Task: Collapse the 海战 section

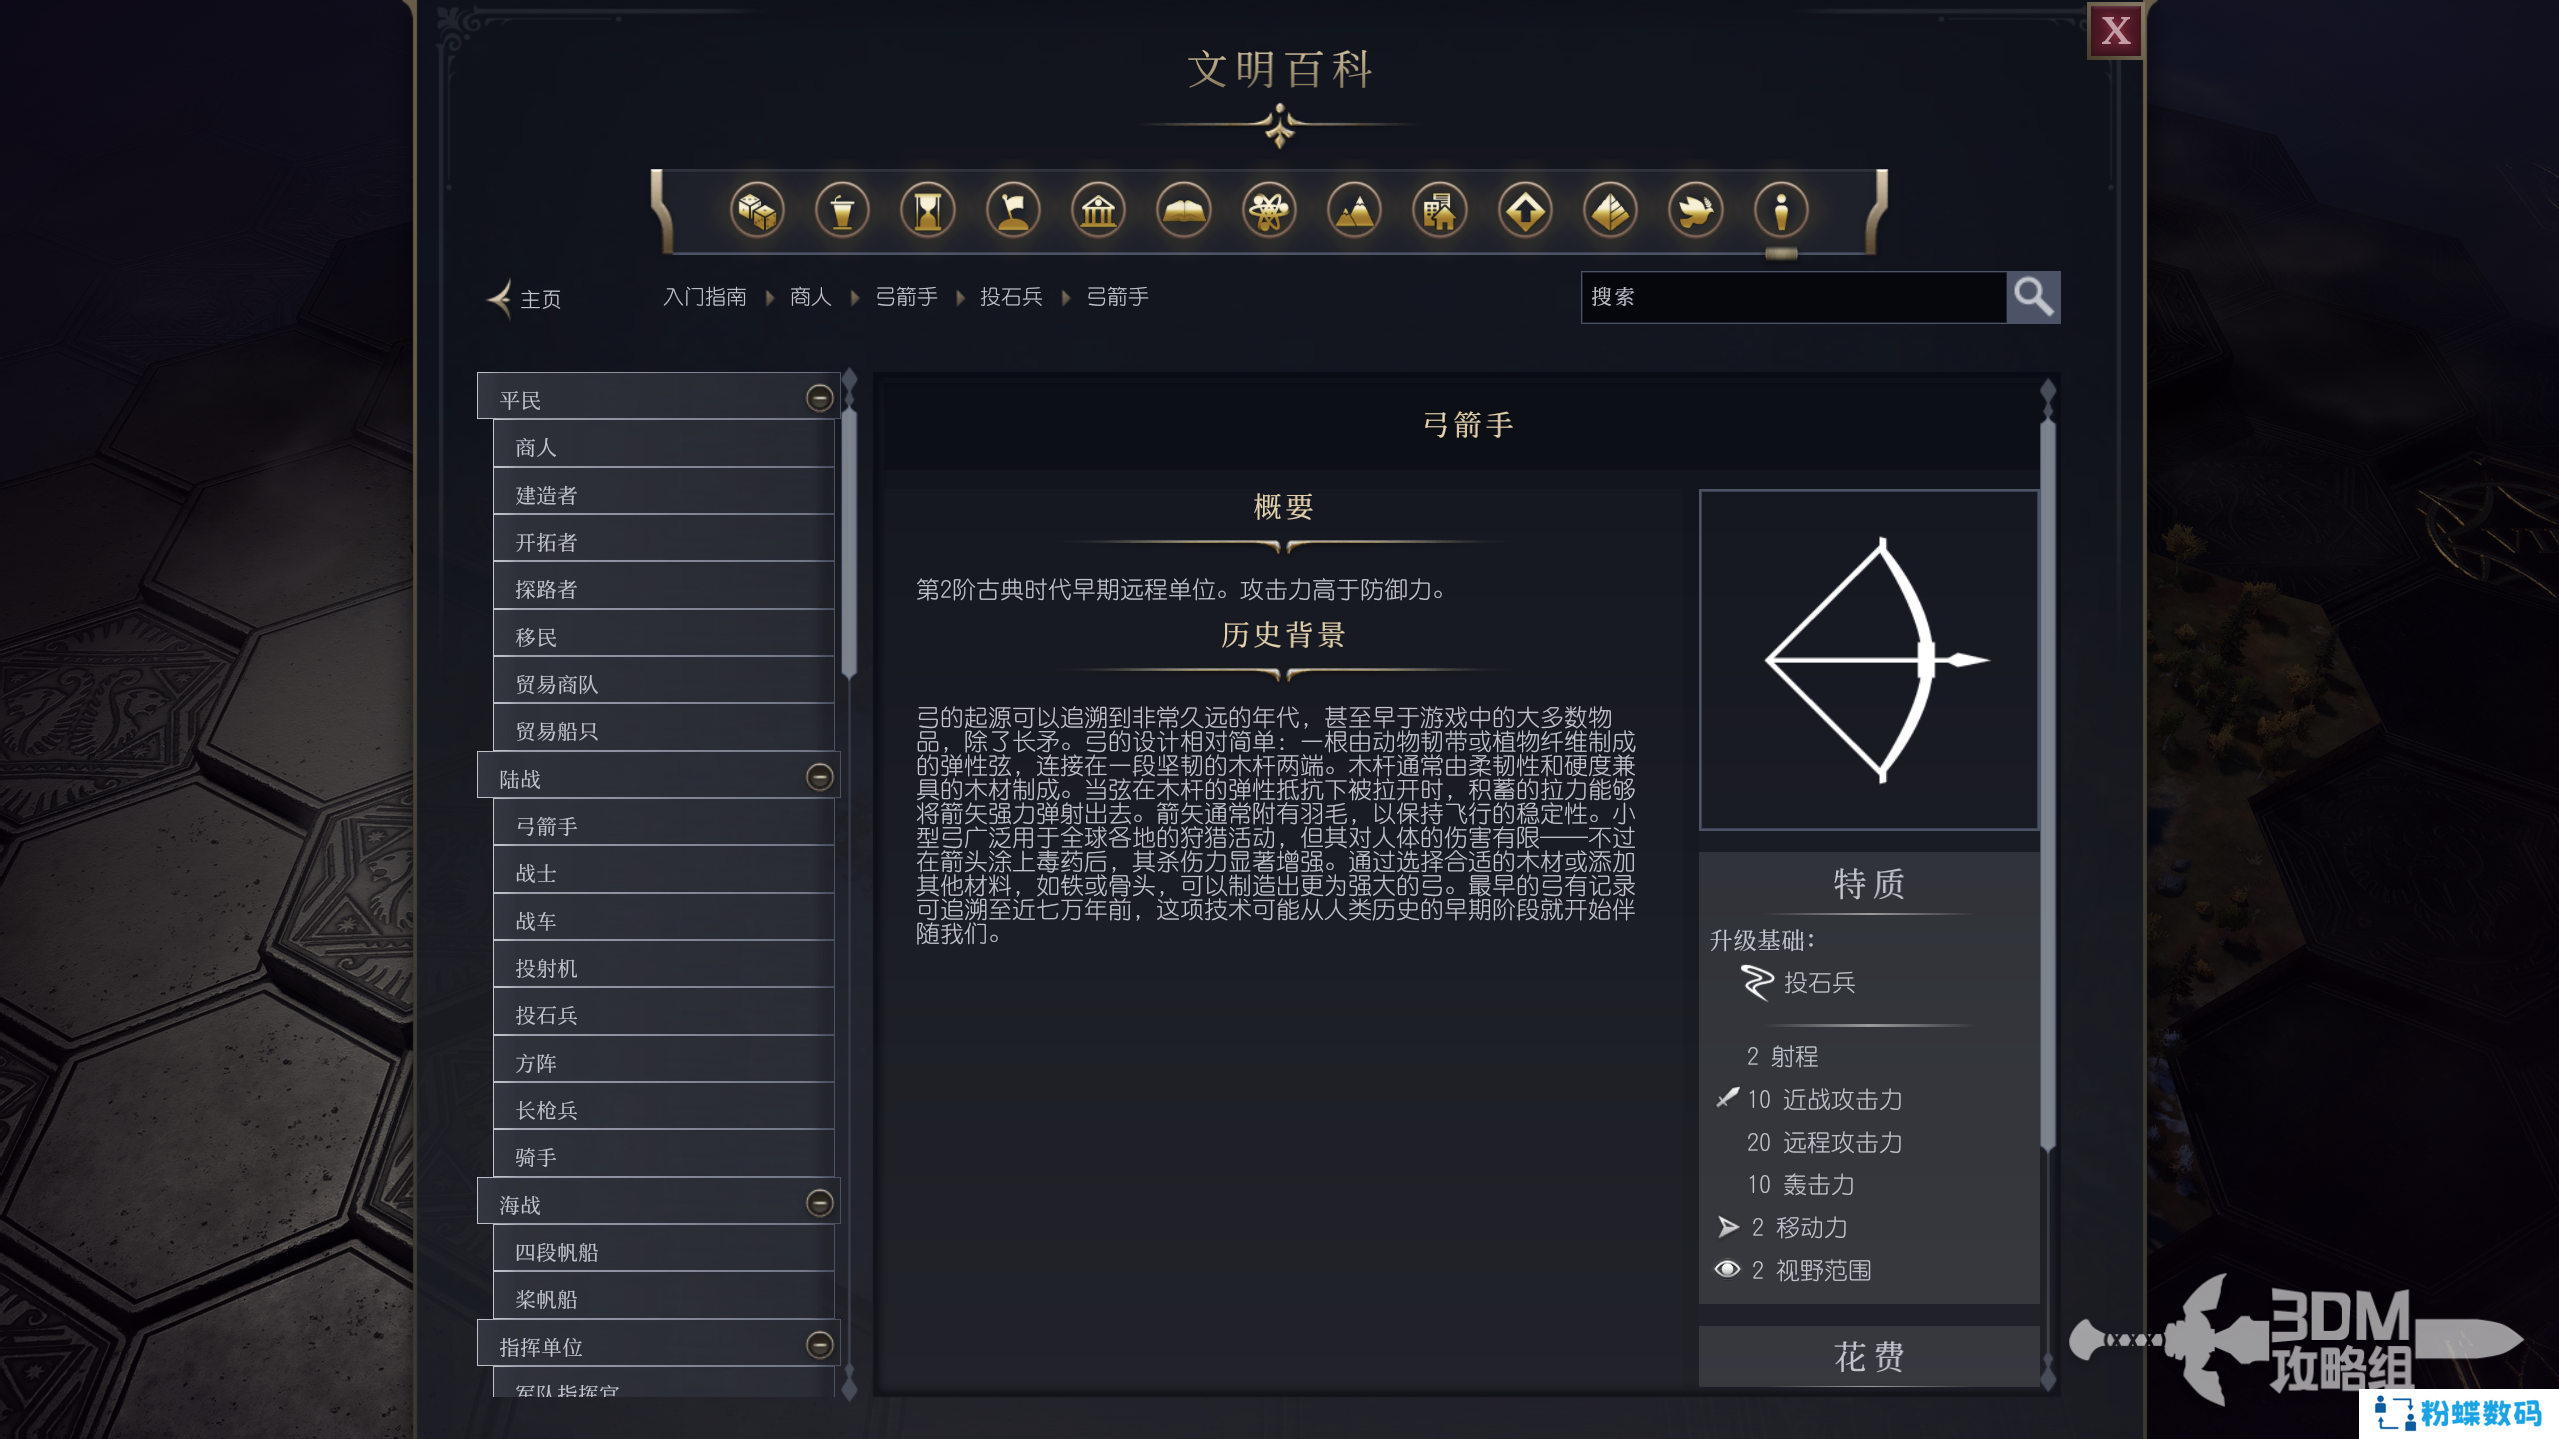Action: click(x=819, y=1203)
